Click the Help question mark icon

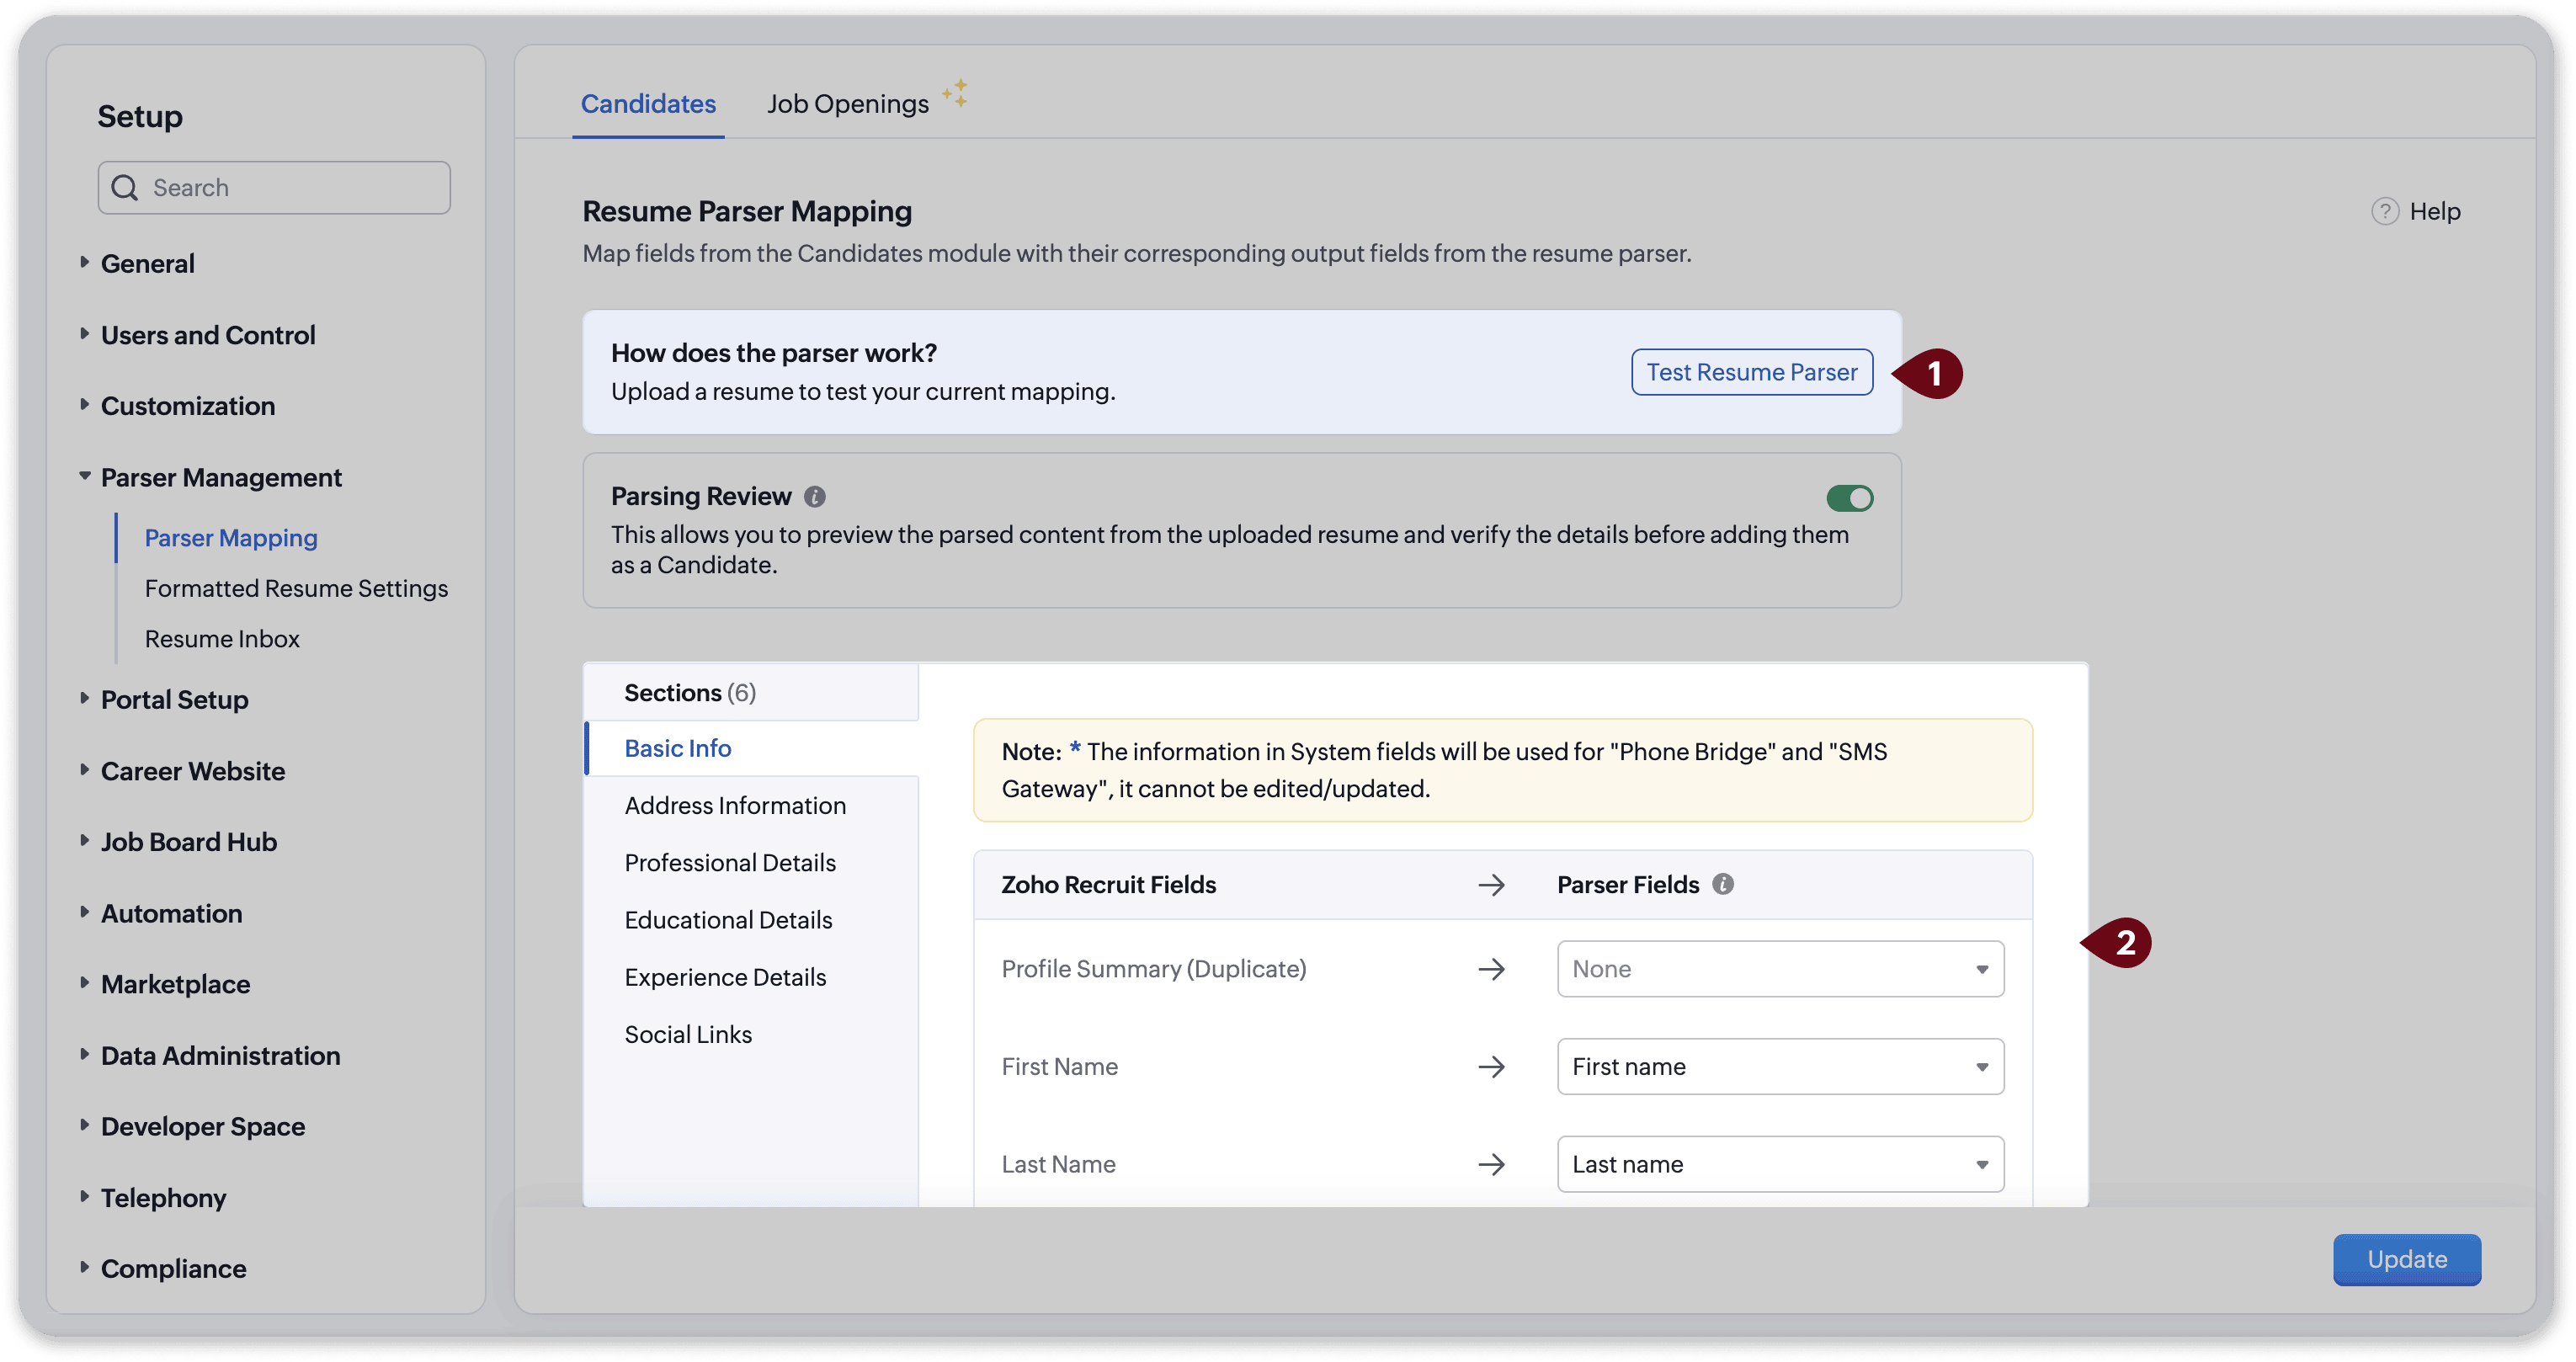pyautogui.click(x=2385, y=211)
